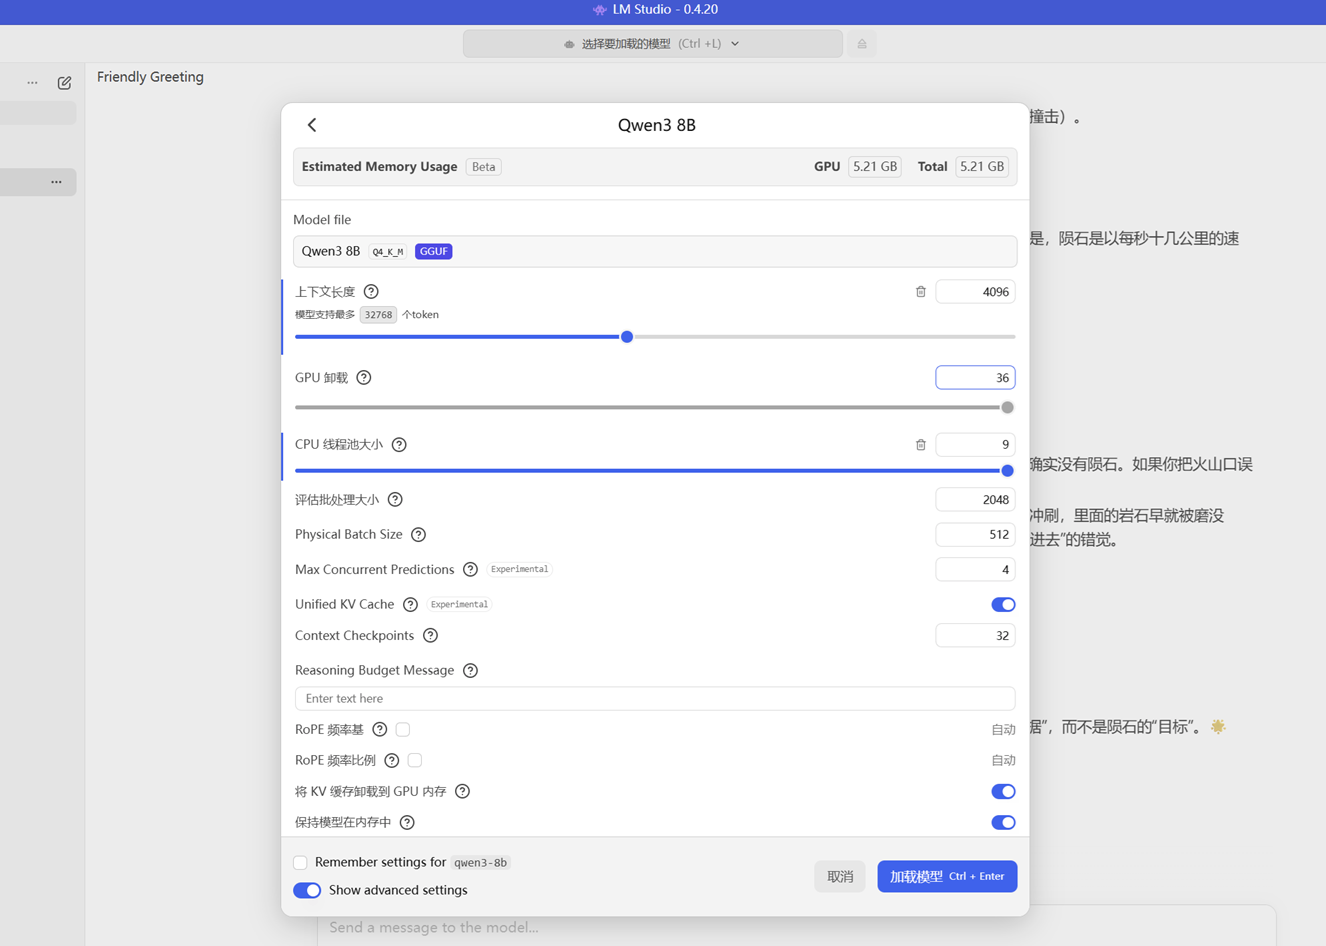Click the Experimental badge beside Max Concurrent Predictions

click(x=520, y=570)
